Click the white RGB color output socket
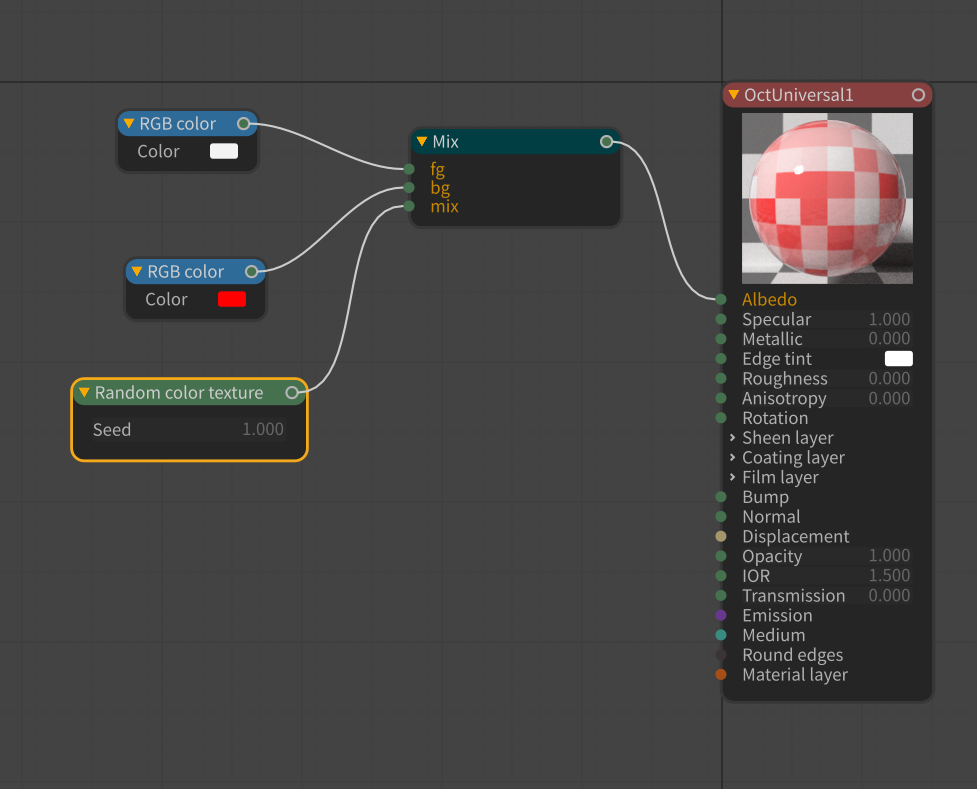The width and height of the screenshot is (977, 789). pos(244,123)
